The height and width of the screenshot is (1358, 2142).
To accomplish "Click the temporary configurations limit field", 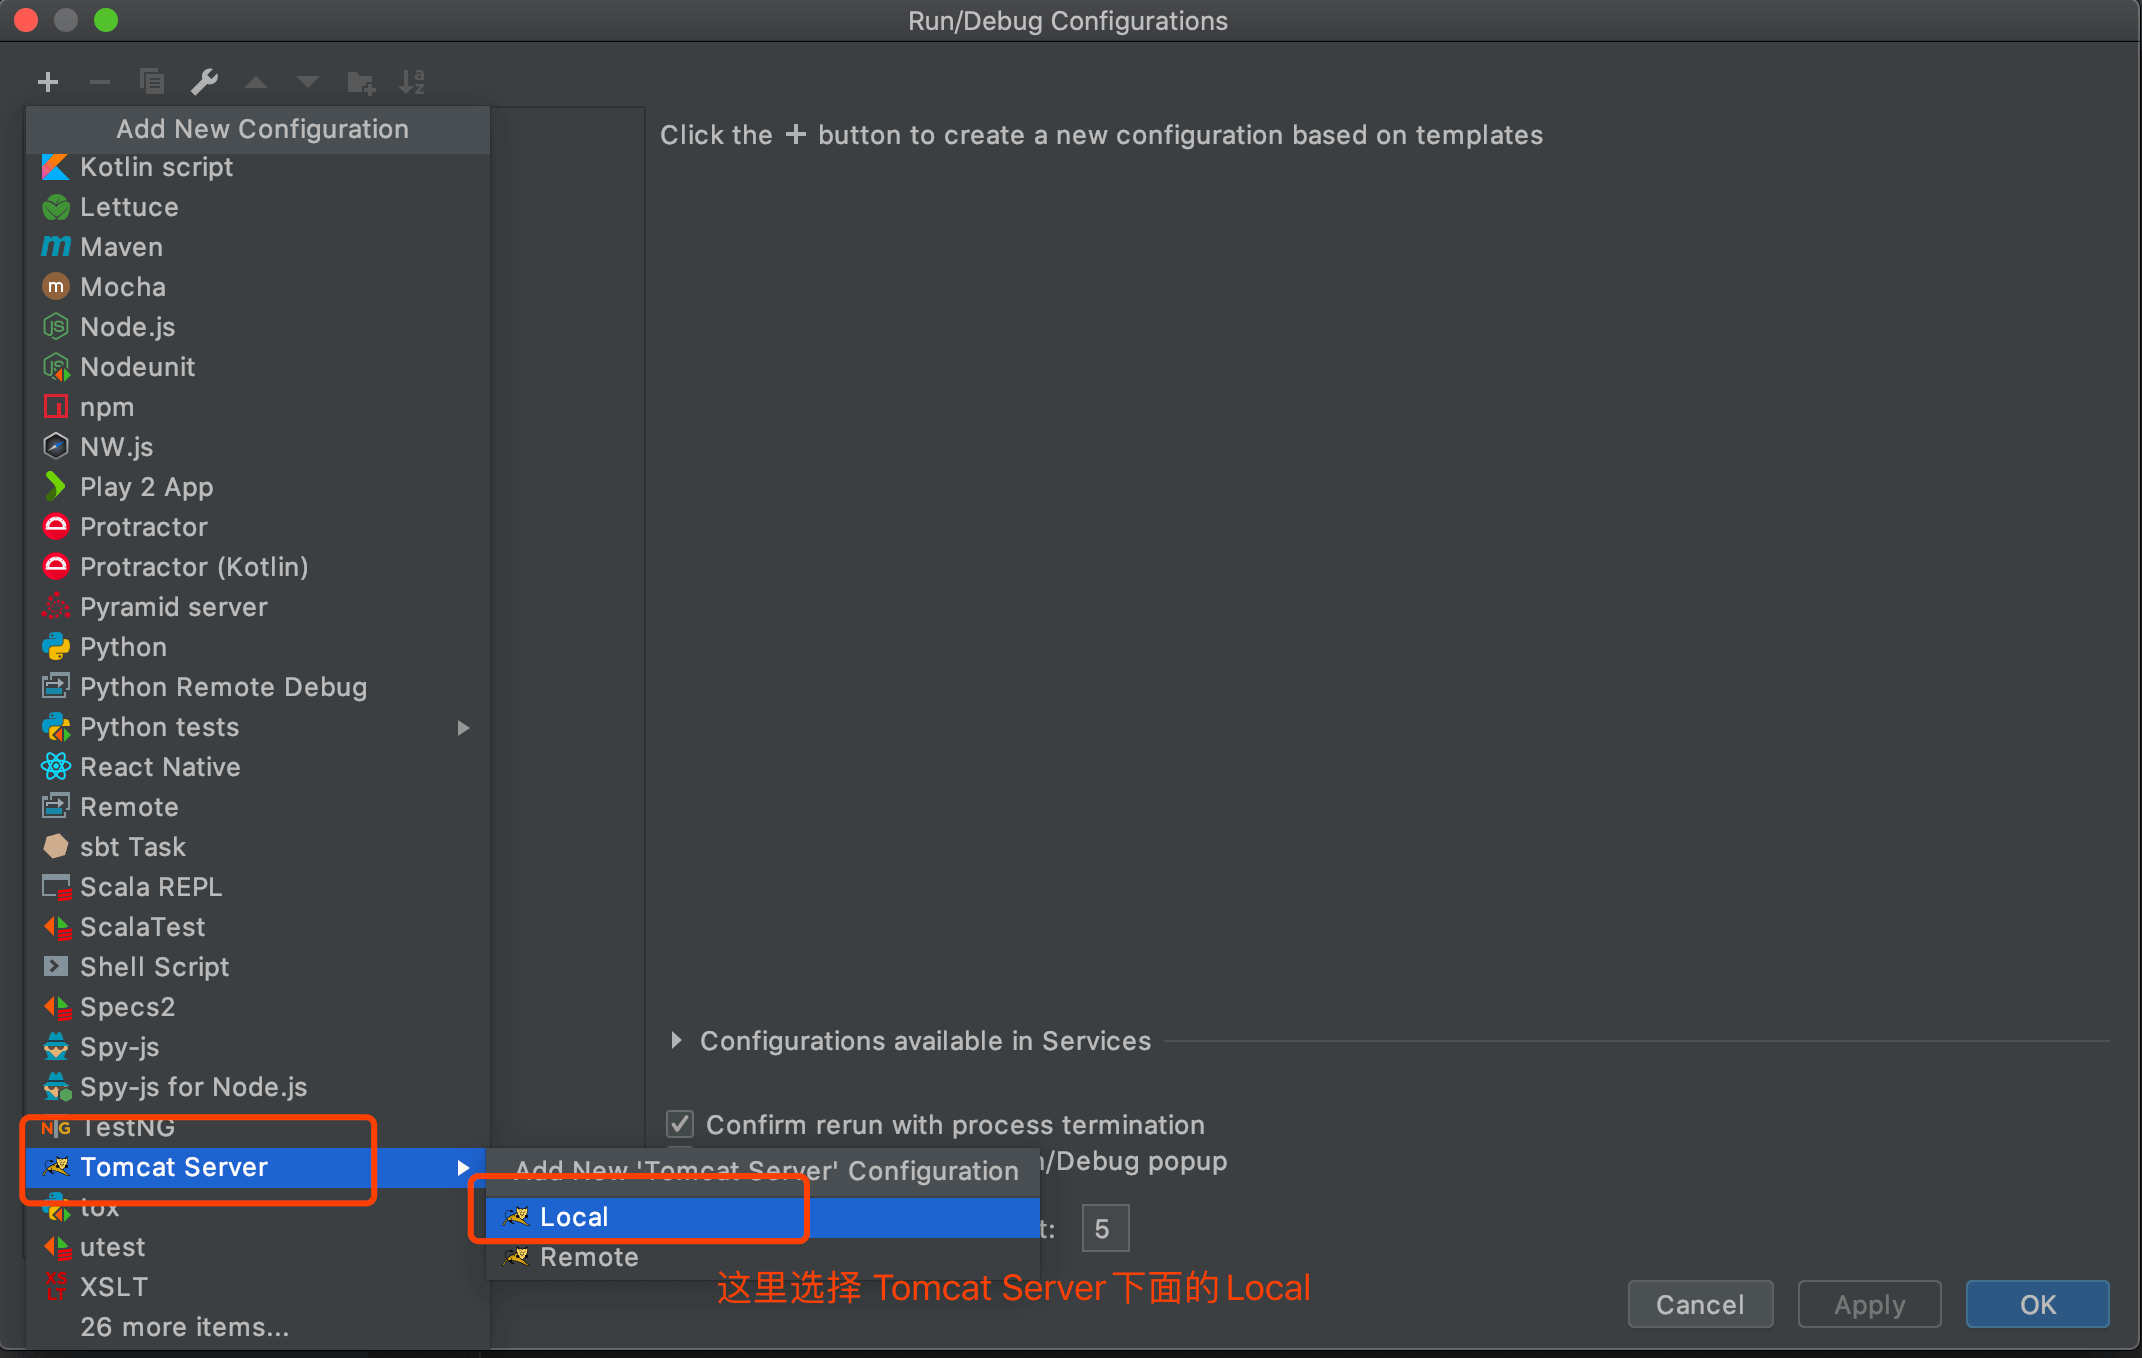I will click(1104, 1229).
